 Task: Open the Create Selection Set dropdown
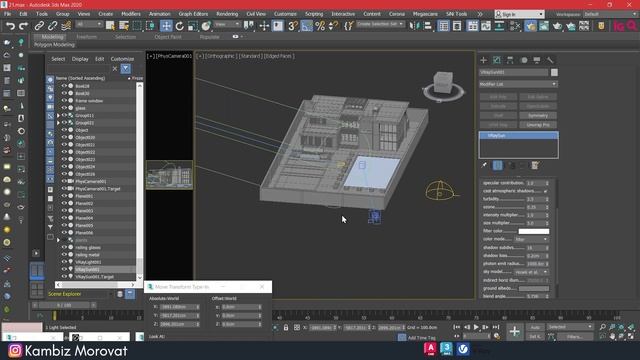coord(380,24)
